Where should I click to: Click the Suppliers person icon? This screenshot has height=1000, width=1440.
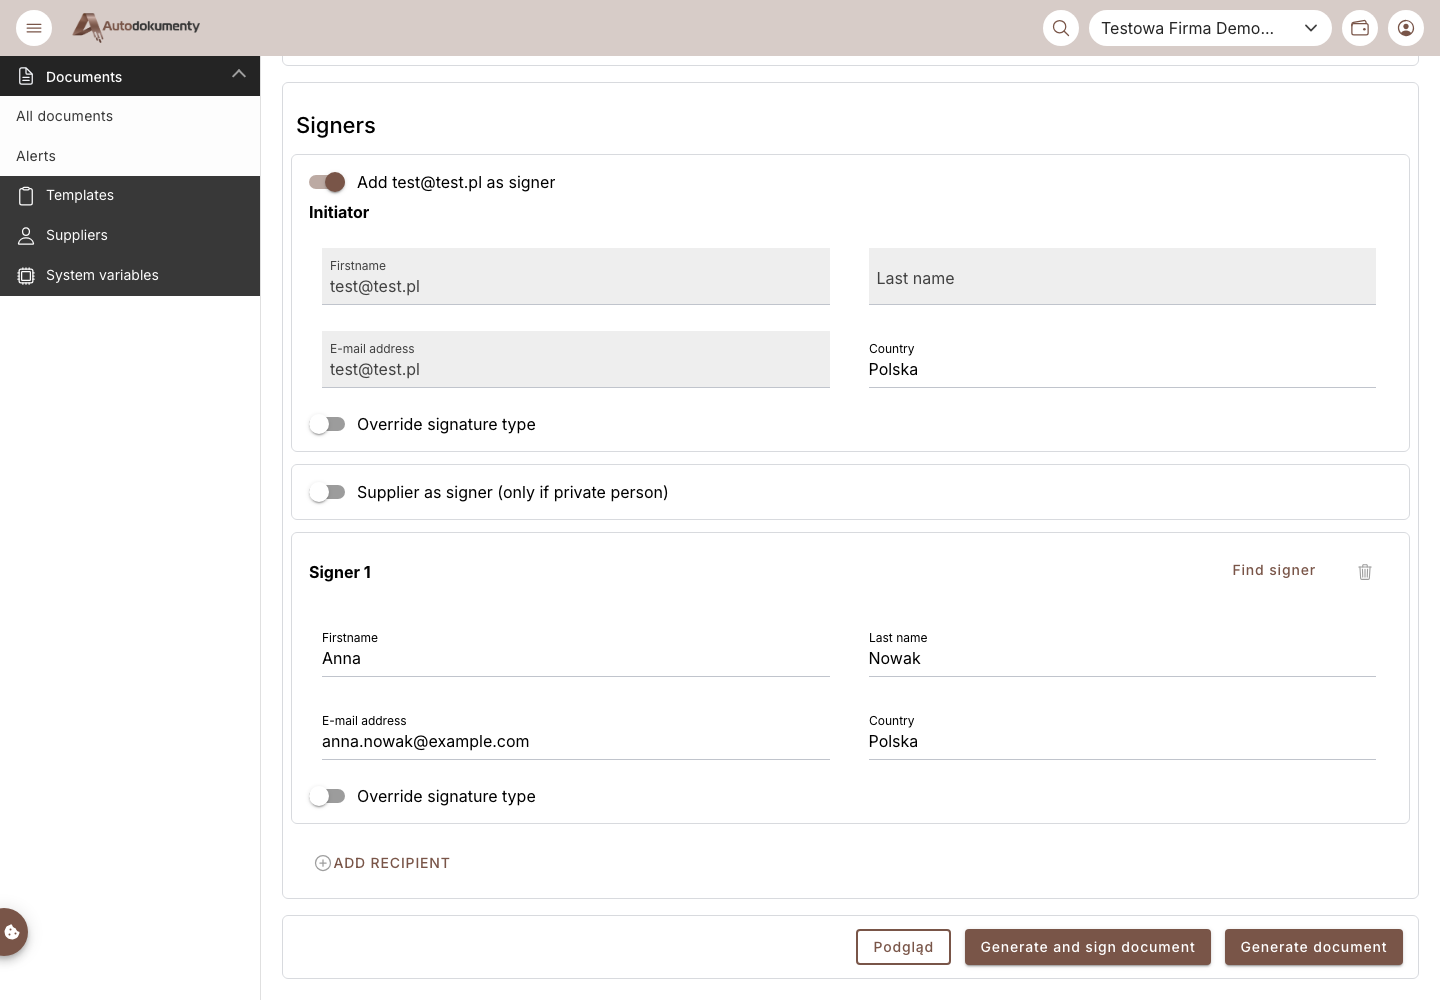[x=26, y=235]
